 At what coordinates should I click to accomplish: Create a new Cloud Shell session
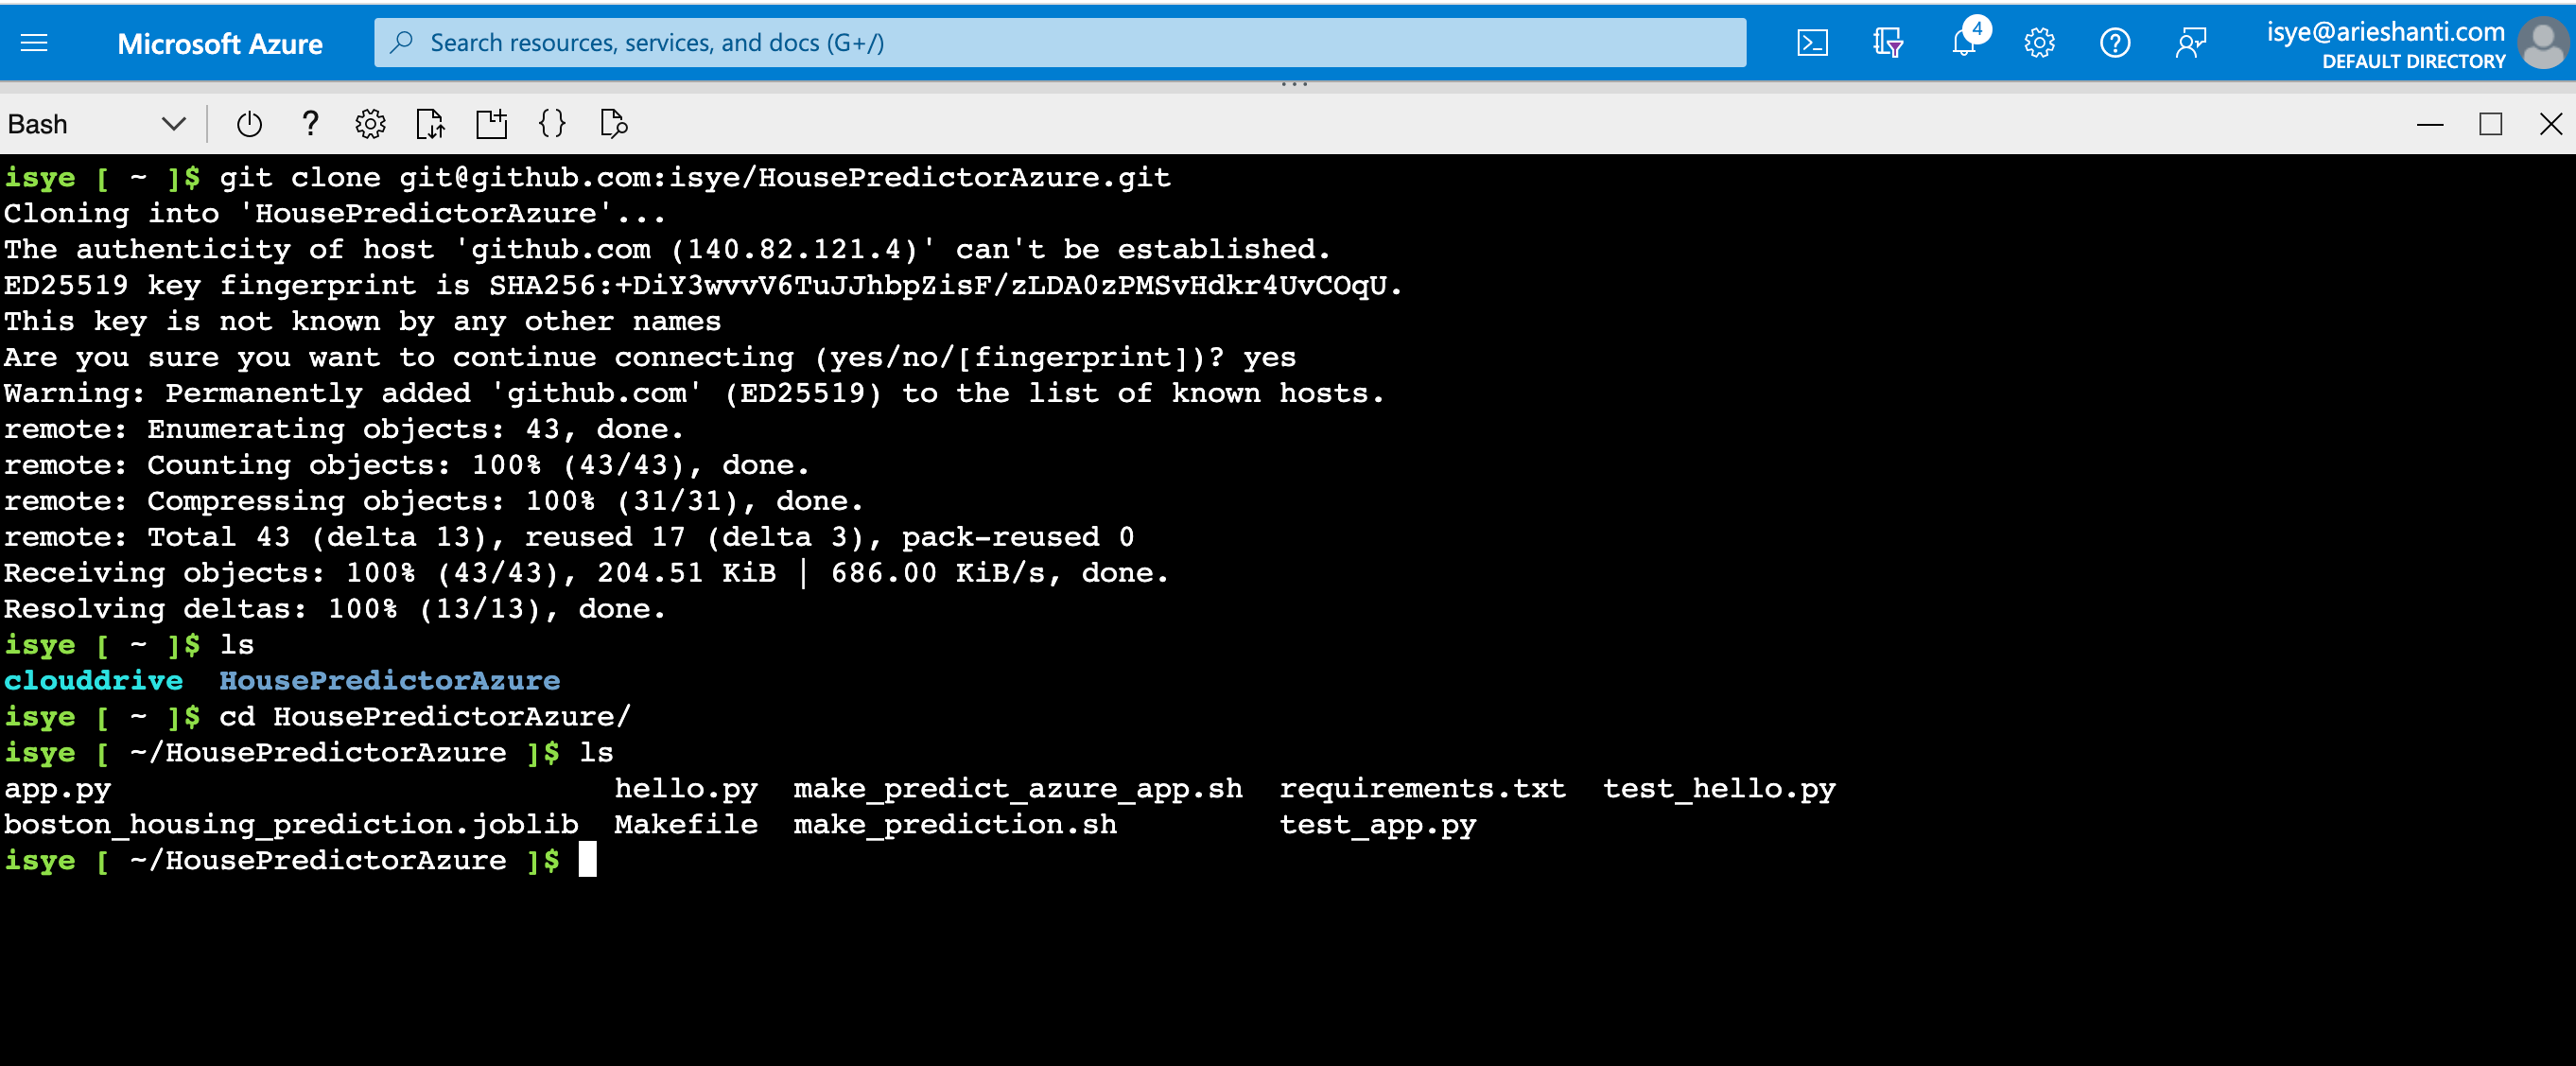(x=491, y=124)
